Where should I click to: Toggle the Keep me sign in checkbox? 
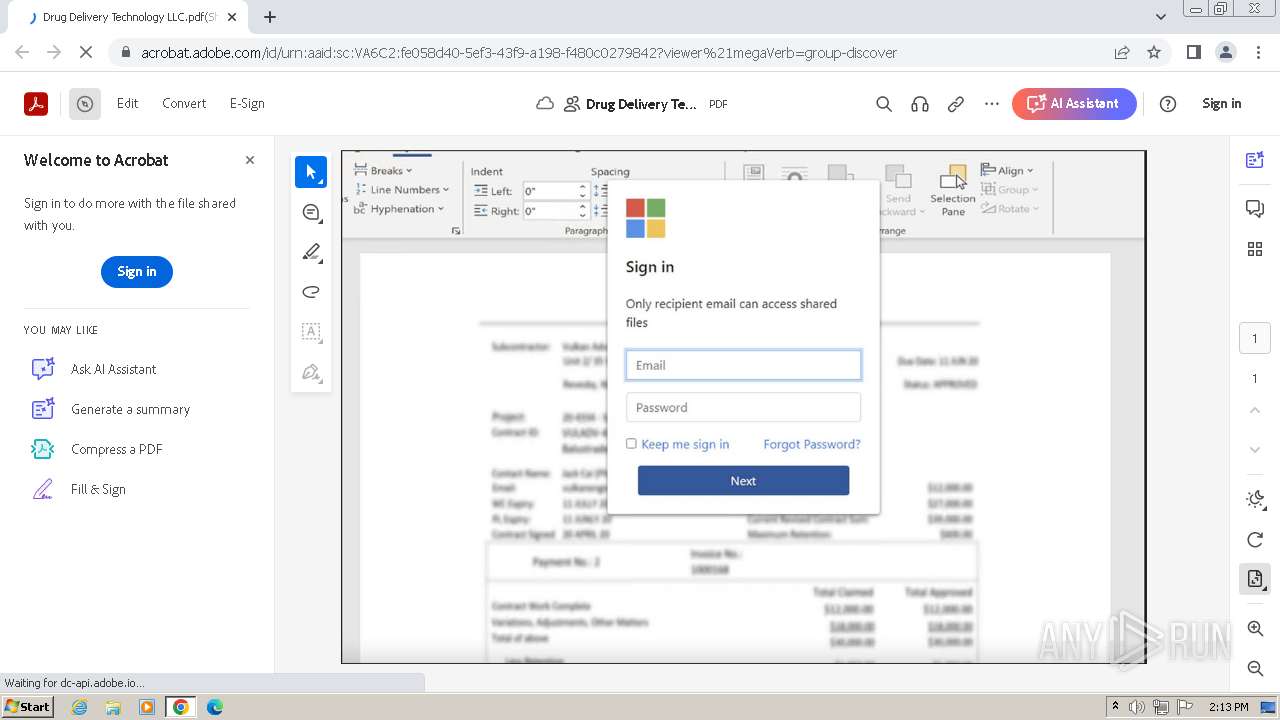(631, 444)
